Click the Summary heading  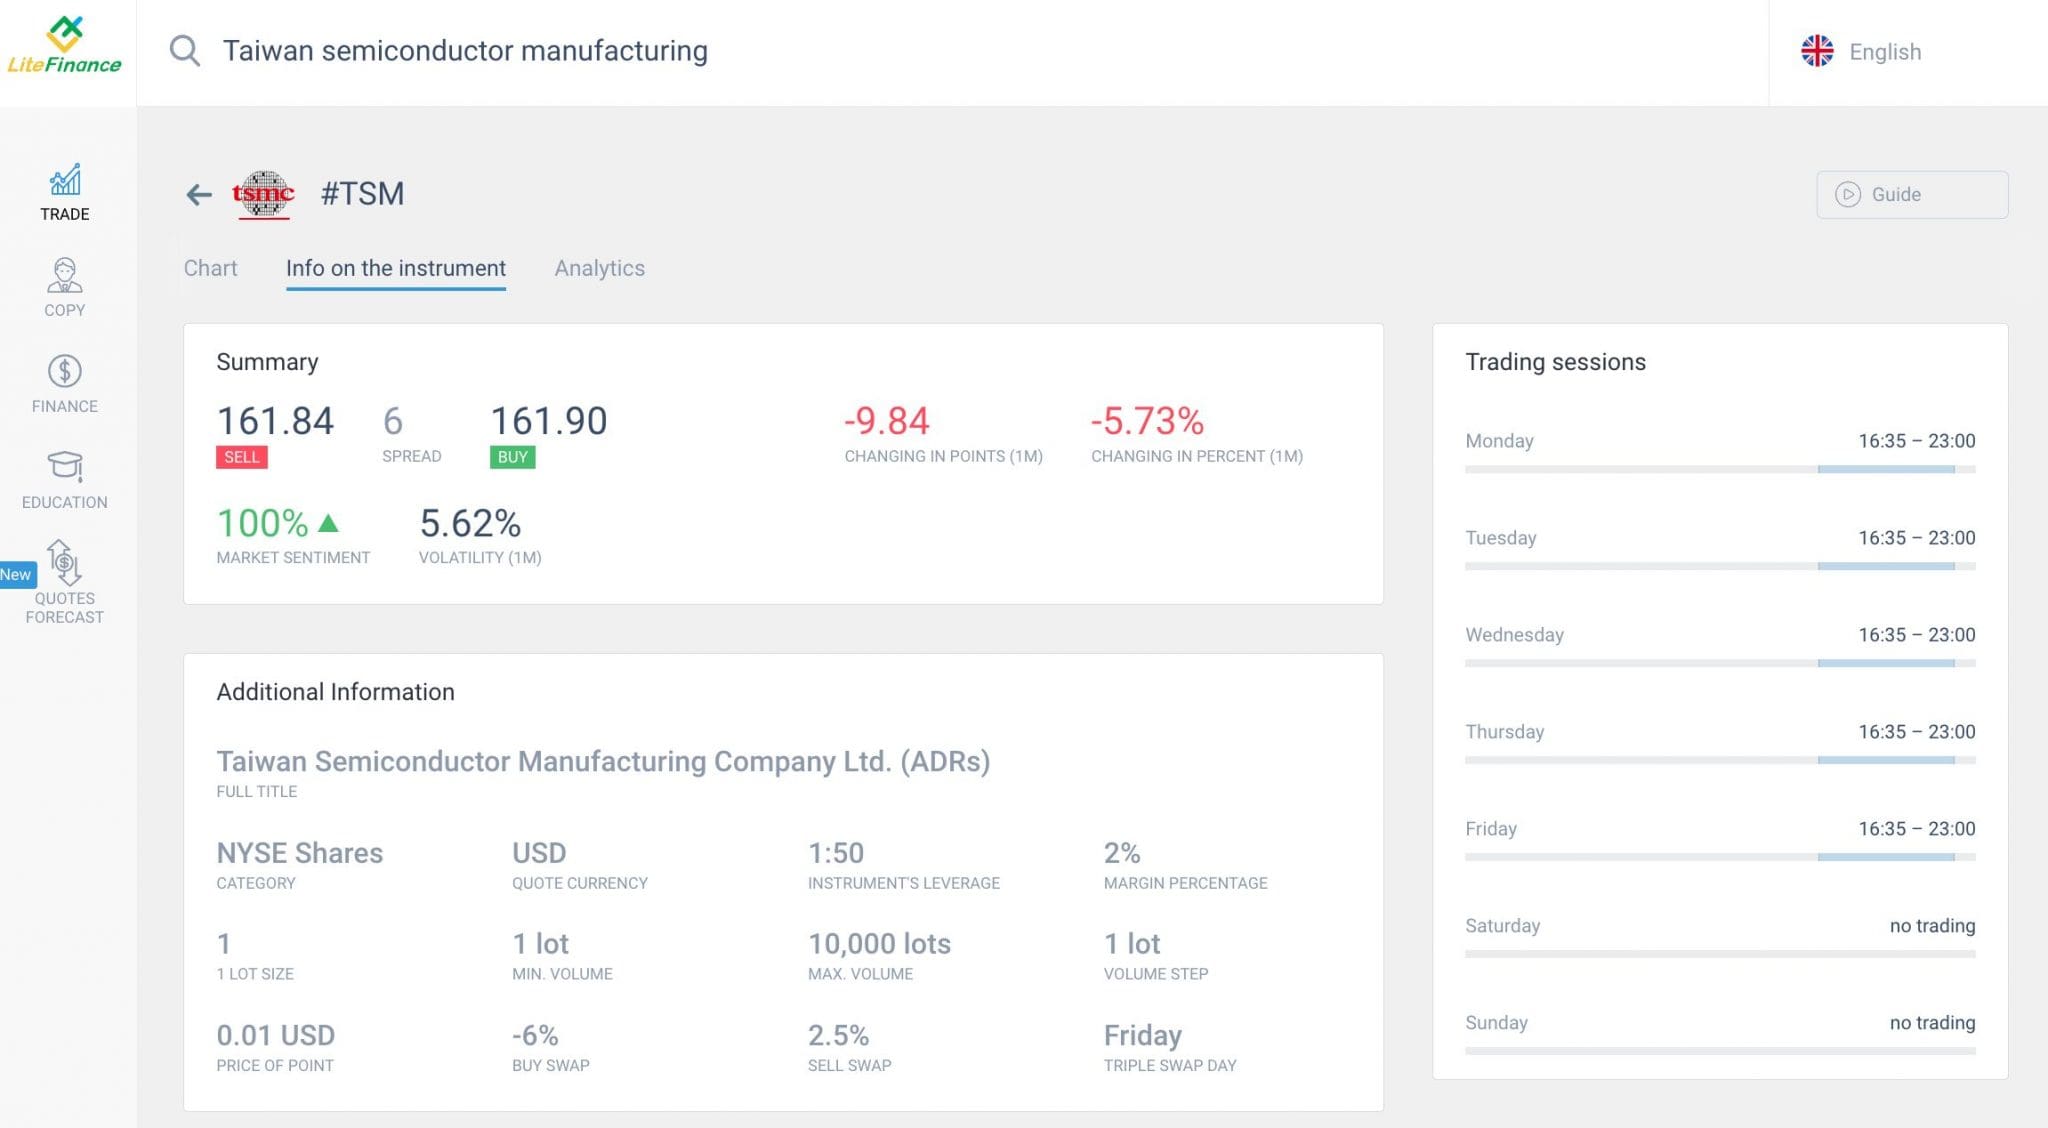coord(267,361)
